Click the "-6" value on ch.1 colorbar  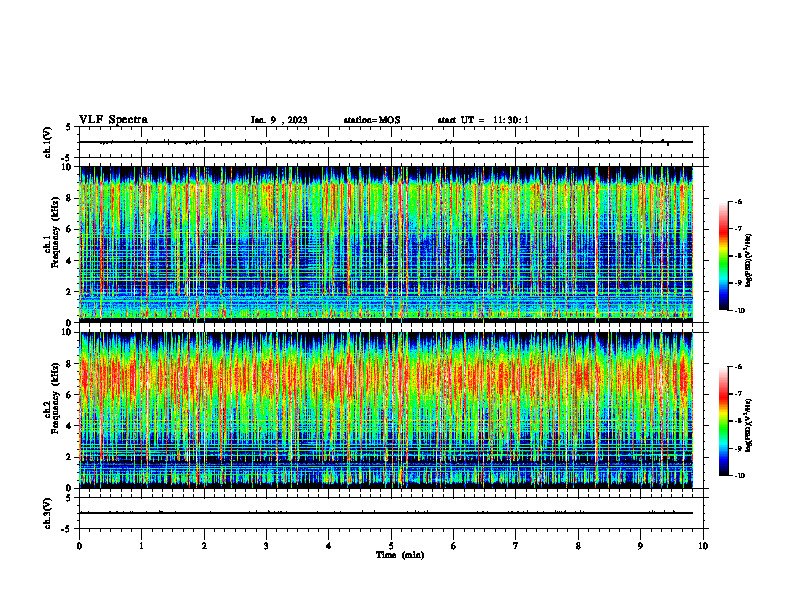coord(739,202)
